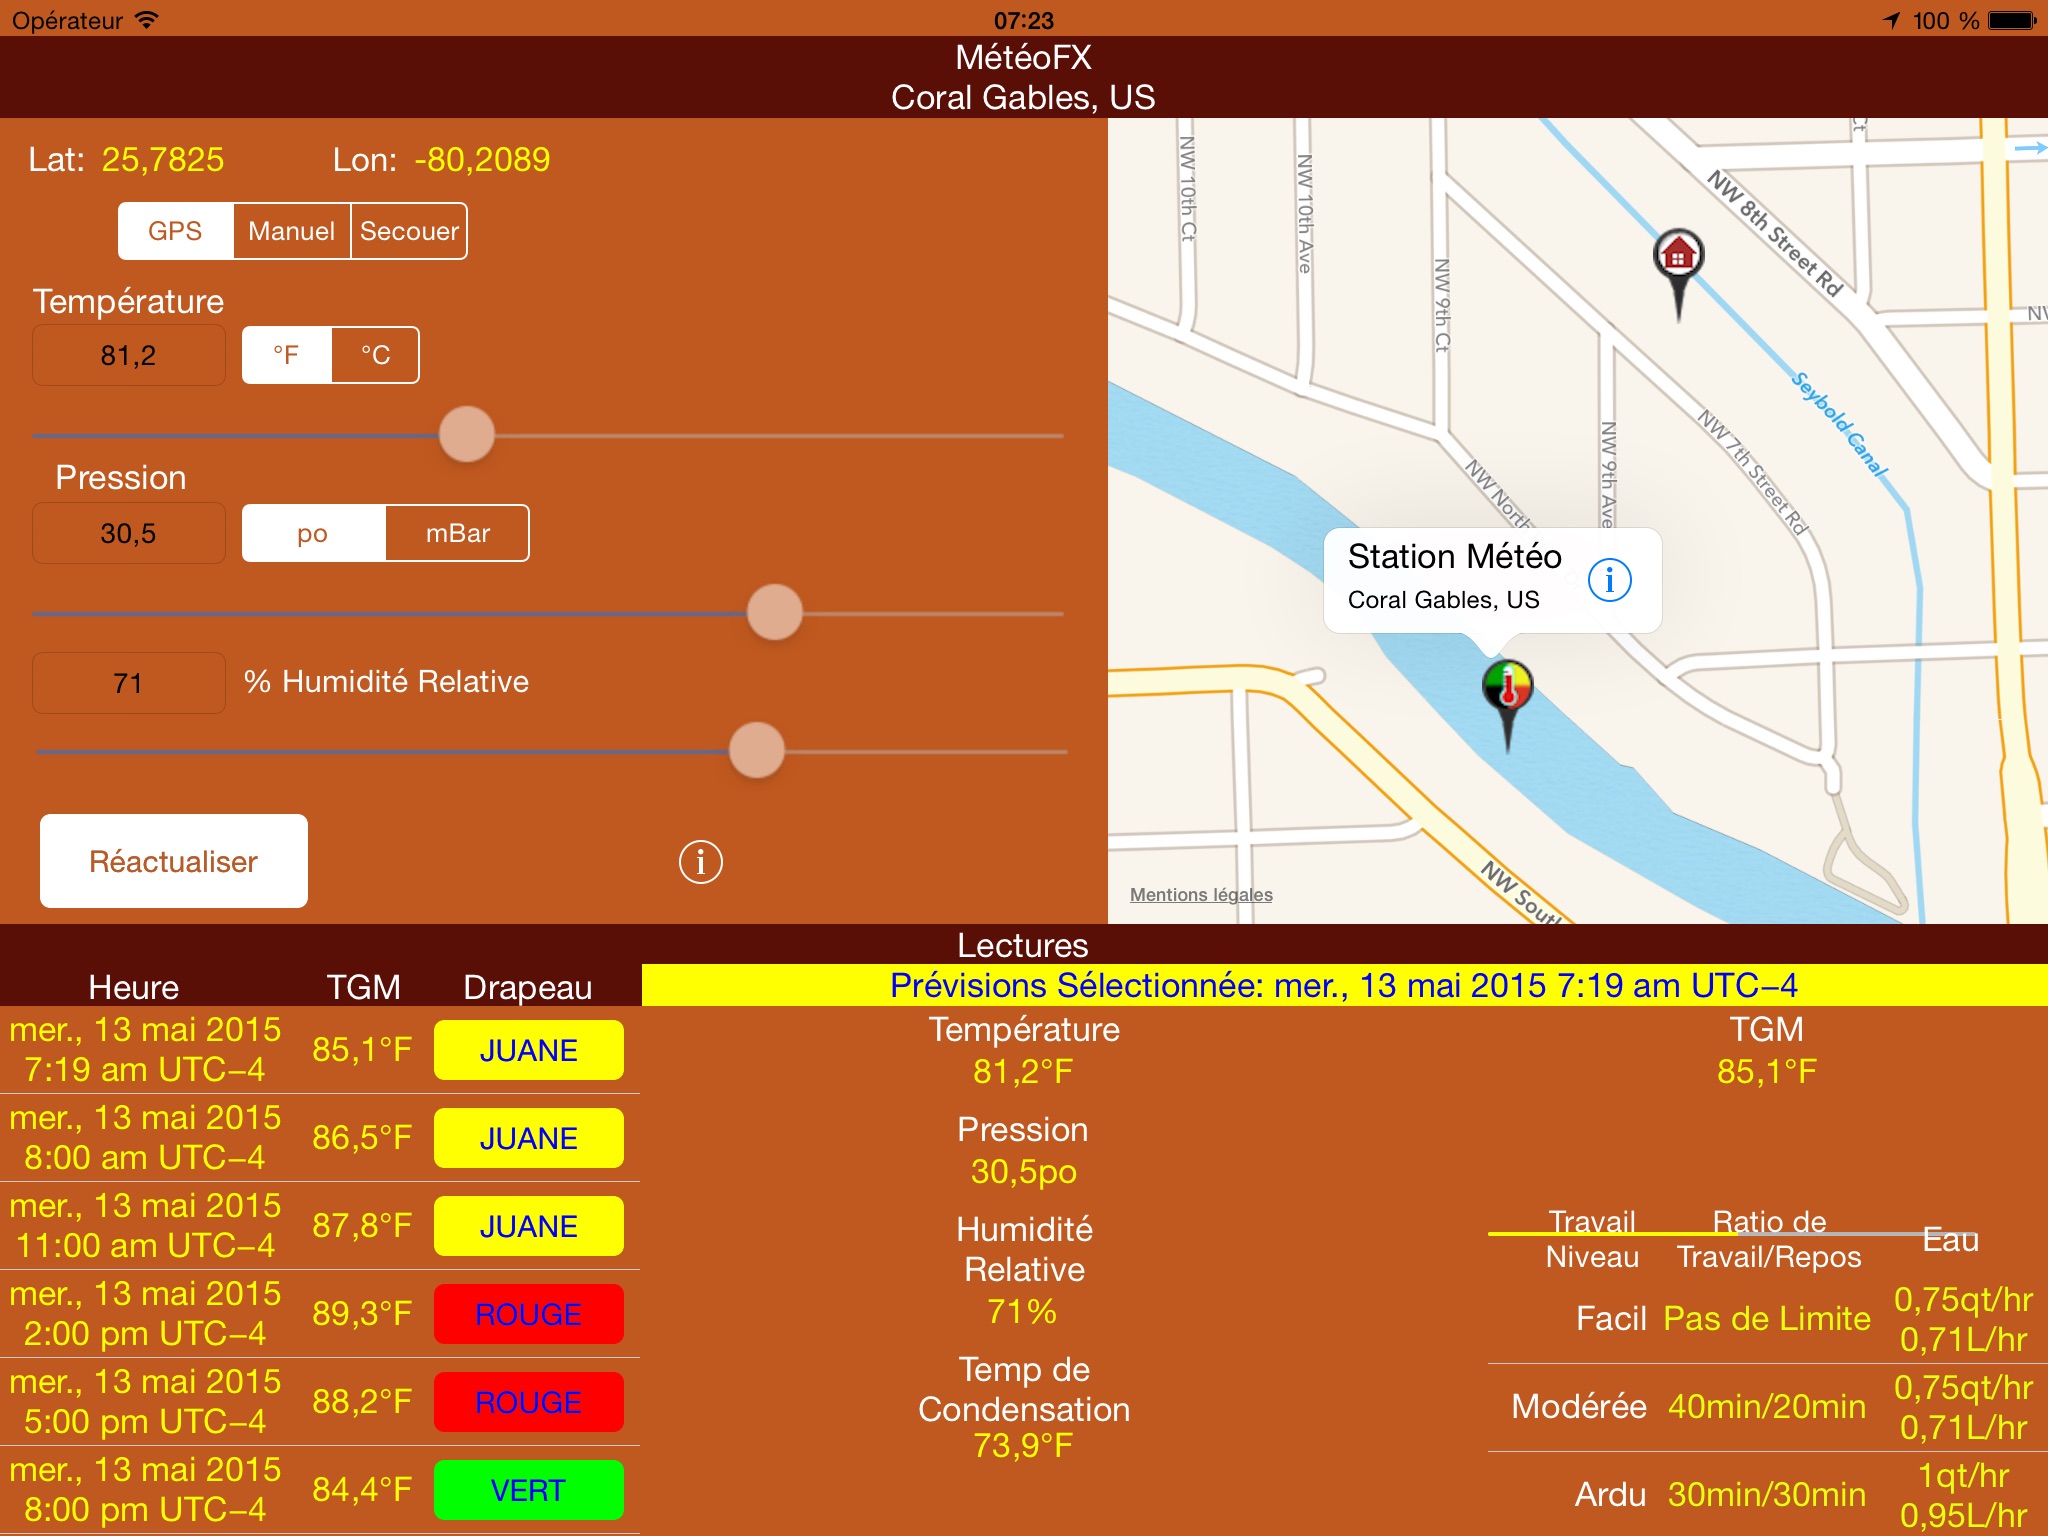Tap the thermometer weather station pin

pos(1507,688)
